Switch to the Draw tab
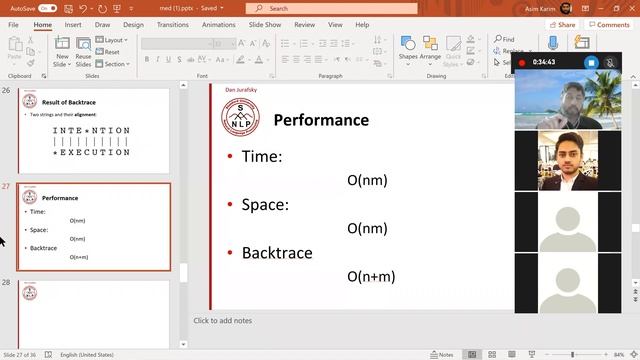The height and width of the screenshot is (360, 640). (x=102, y=24)
